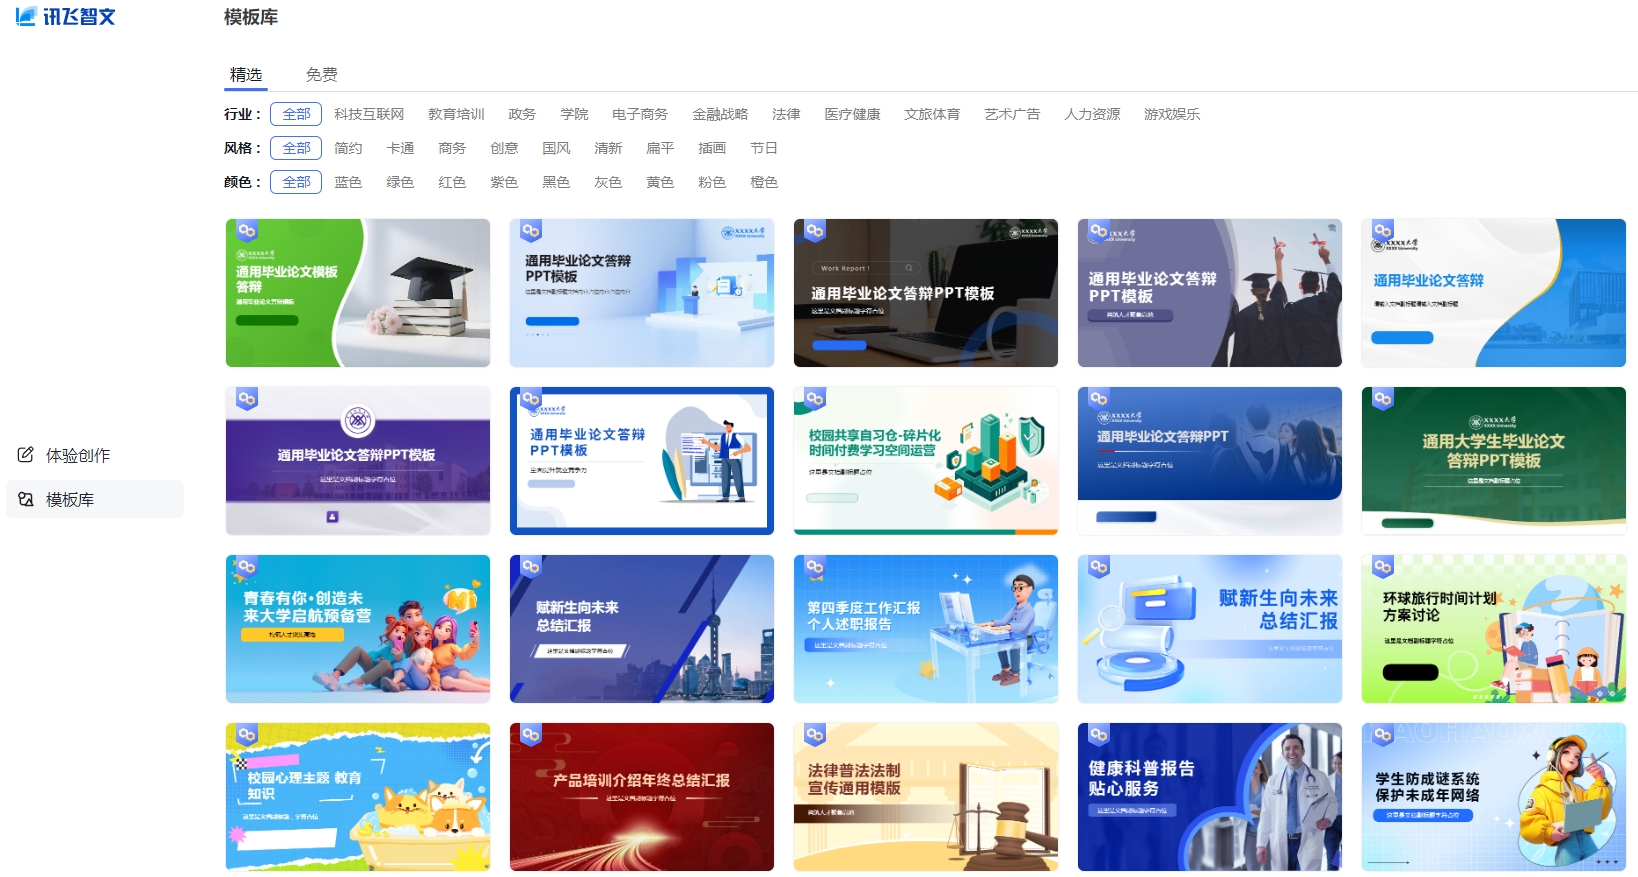This screenshot has height=877, width=1638.
Task: Open 学生防成谜系统保护未成年网络 template
Action: 1494,797
